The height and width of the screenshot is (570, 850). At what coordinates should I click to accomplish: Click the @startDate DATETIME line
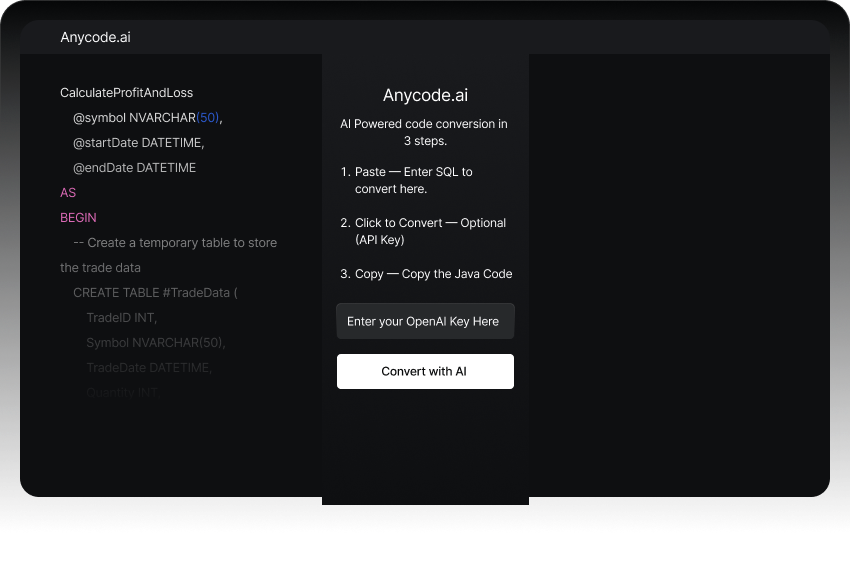click(138, 143)
